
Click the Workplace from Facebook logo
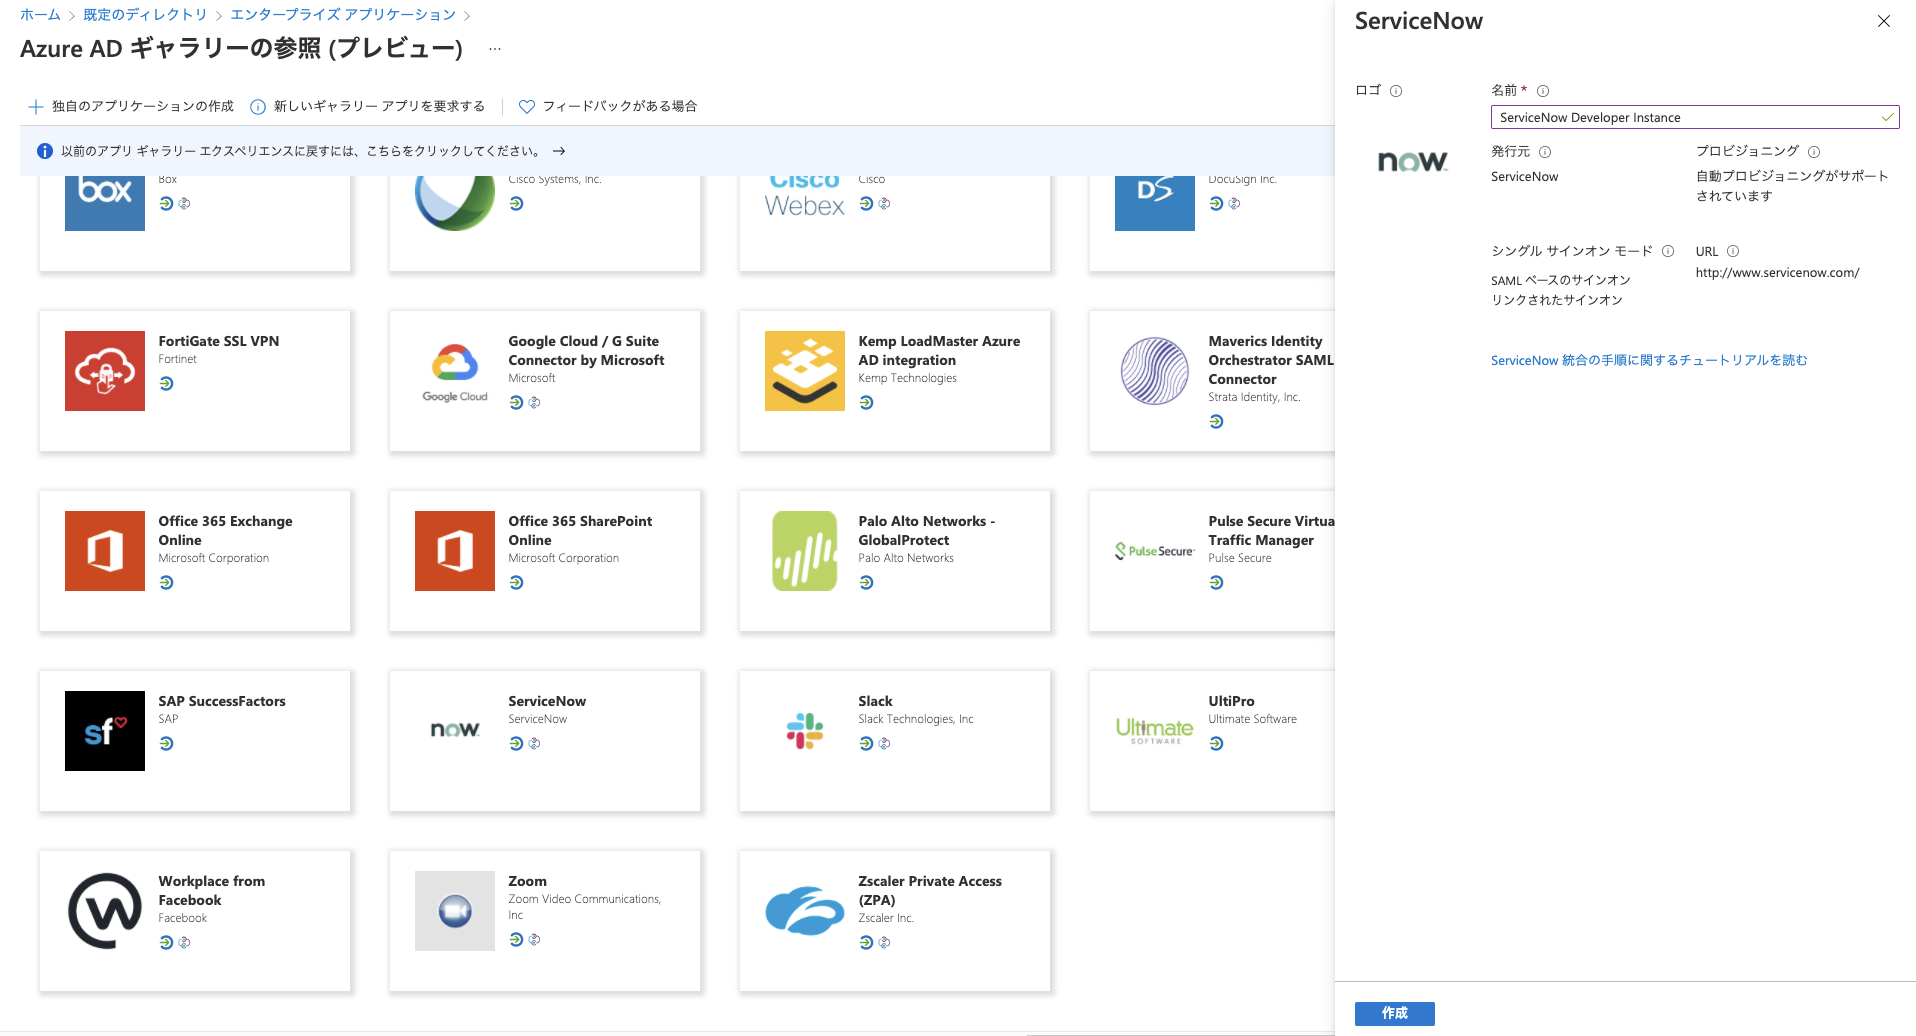104,910
